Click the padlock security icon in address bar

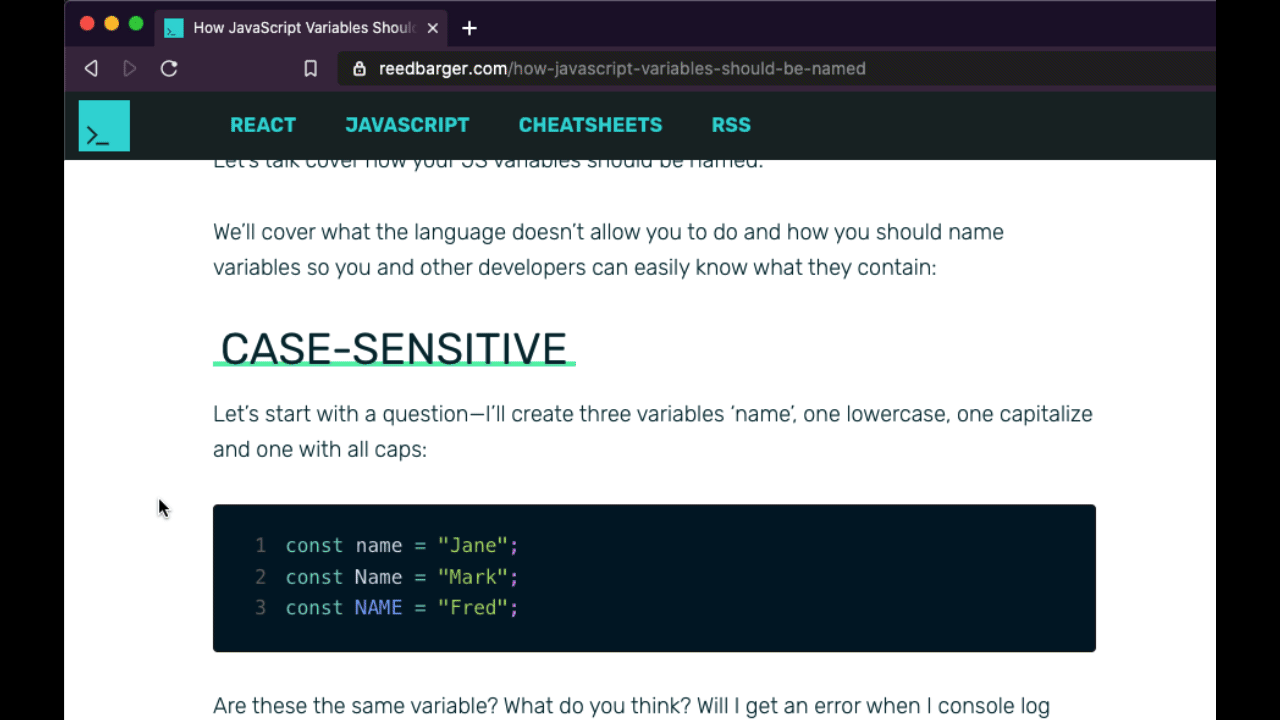359,68
